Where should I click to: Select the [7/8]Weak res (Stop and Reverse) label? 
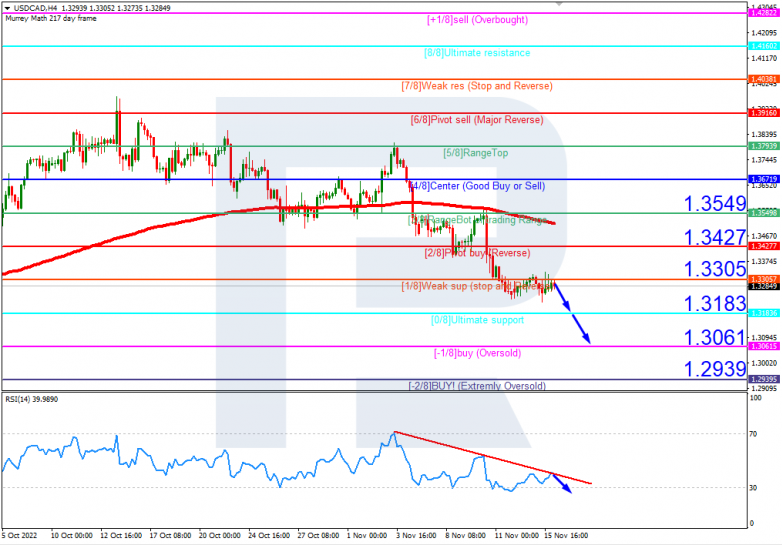477,86
